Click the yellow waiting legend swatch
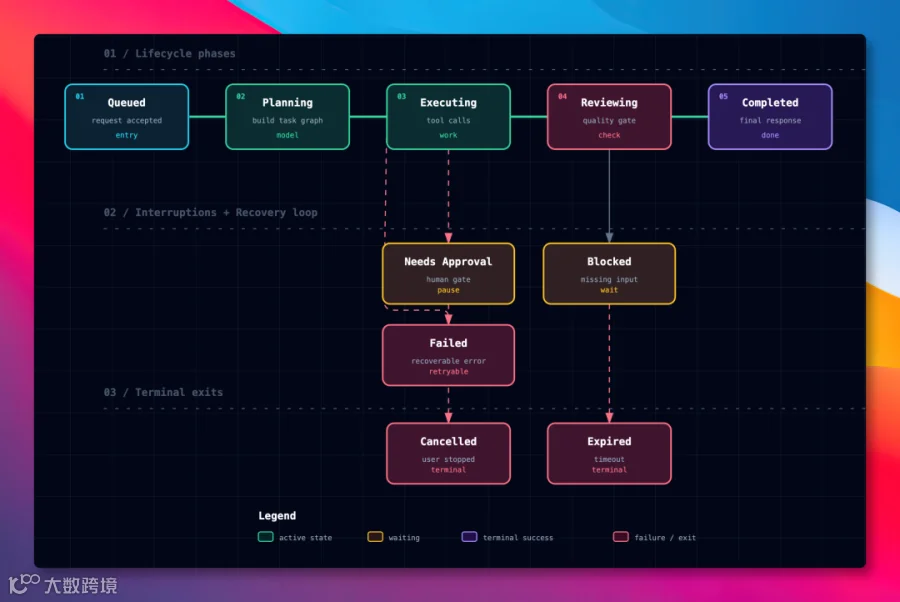This screenshot has height=602, width=900. click(x=375, y=537)
